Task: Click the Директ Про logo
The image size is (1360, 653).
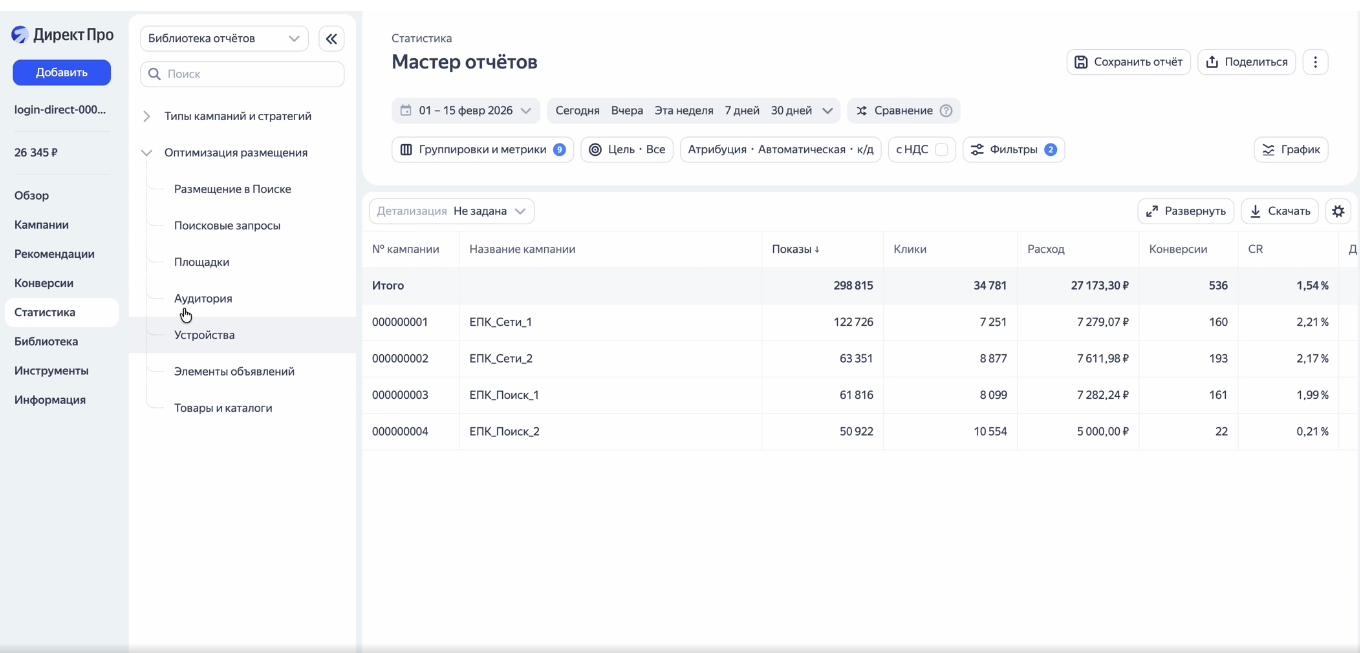Action: [x=62, y=35]
